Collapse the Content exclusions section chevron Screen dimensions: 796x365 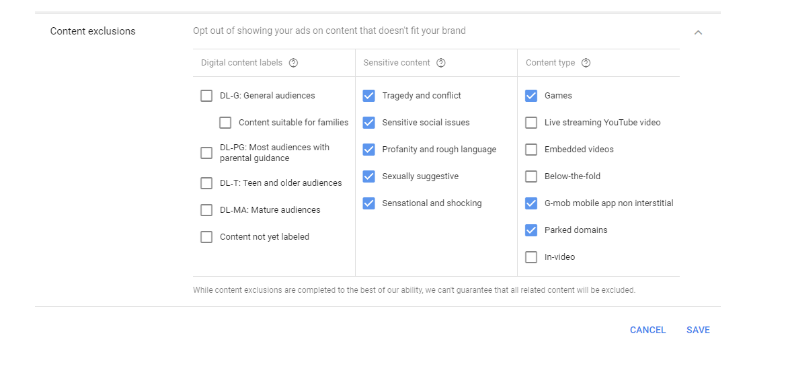coord(698,32)
